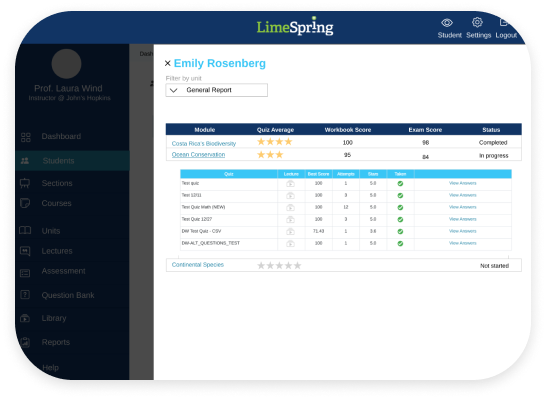Click DW-ALT_QUESTIONS_TEST quiz name
The width and height of the screenshot is (546, 399).
tap(211, 243)
